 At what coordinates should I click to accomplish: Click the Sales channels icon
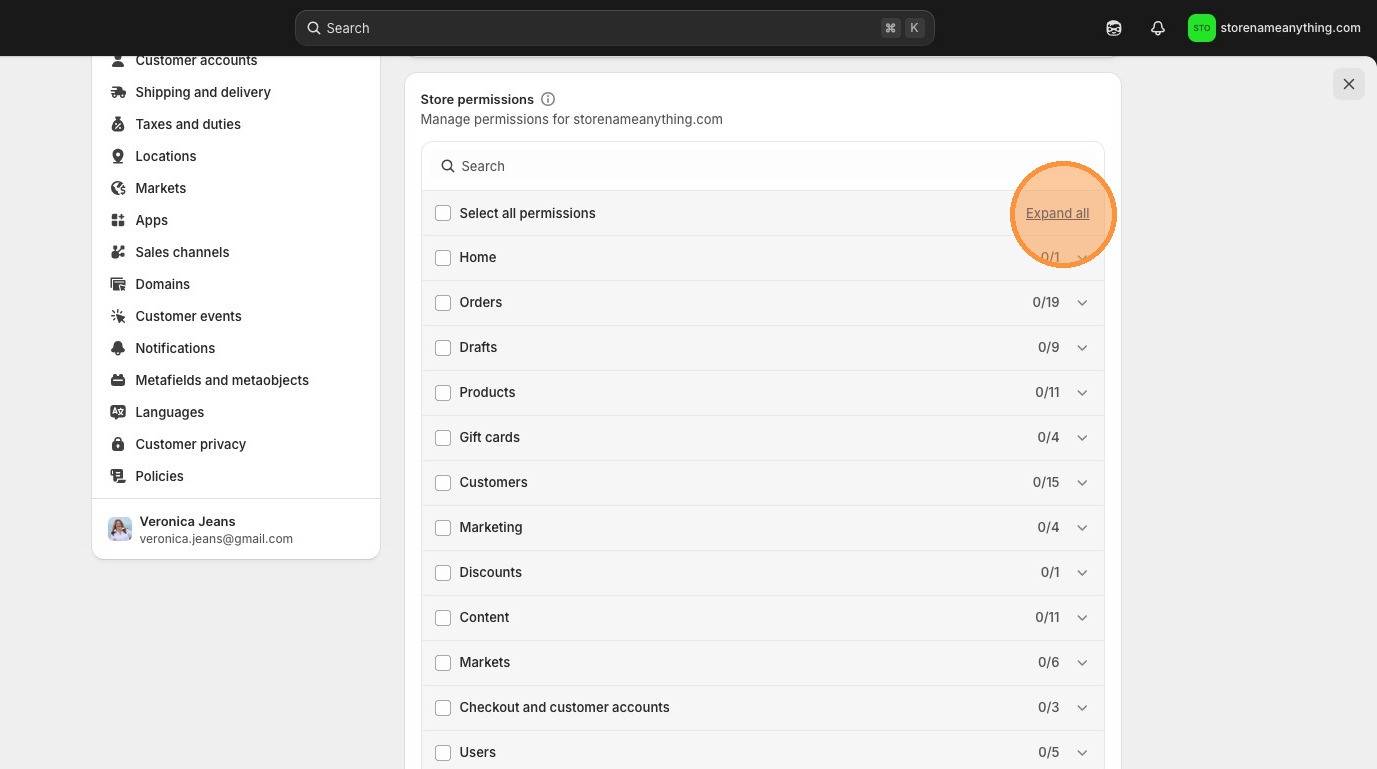pyautogui.click(x=118, y=252)
